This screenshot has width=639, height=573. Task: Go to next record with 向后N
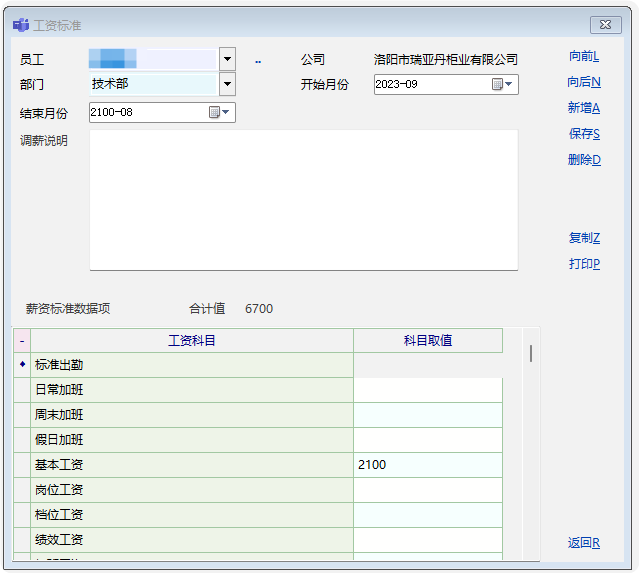[x=583, y=82]
